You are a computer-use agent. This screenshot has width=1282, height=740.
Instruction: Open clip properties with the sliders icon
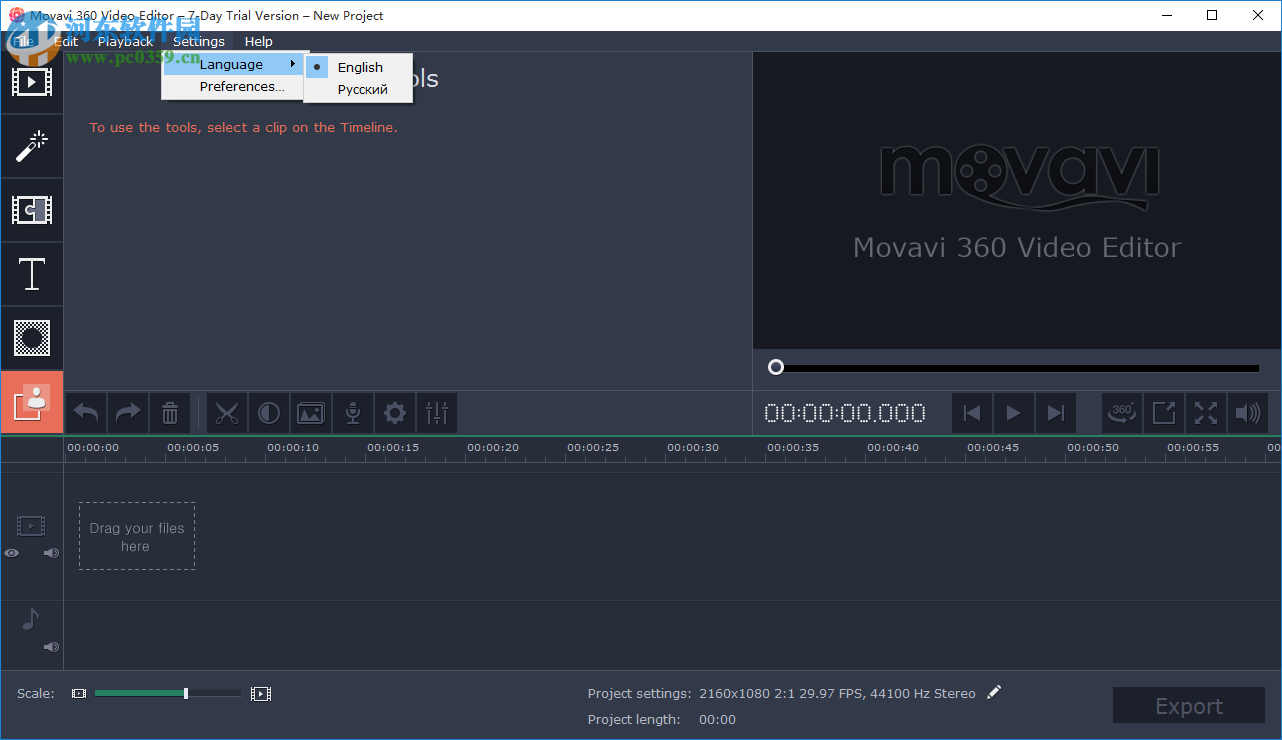click(x=437, y=413)
